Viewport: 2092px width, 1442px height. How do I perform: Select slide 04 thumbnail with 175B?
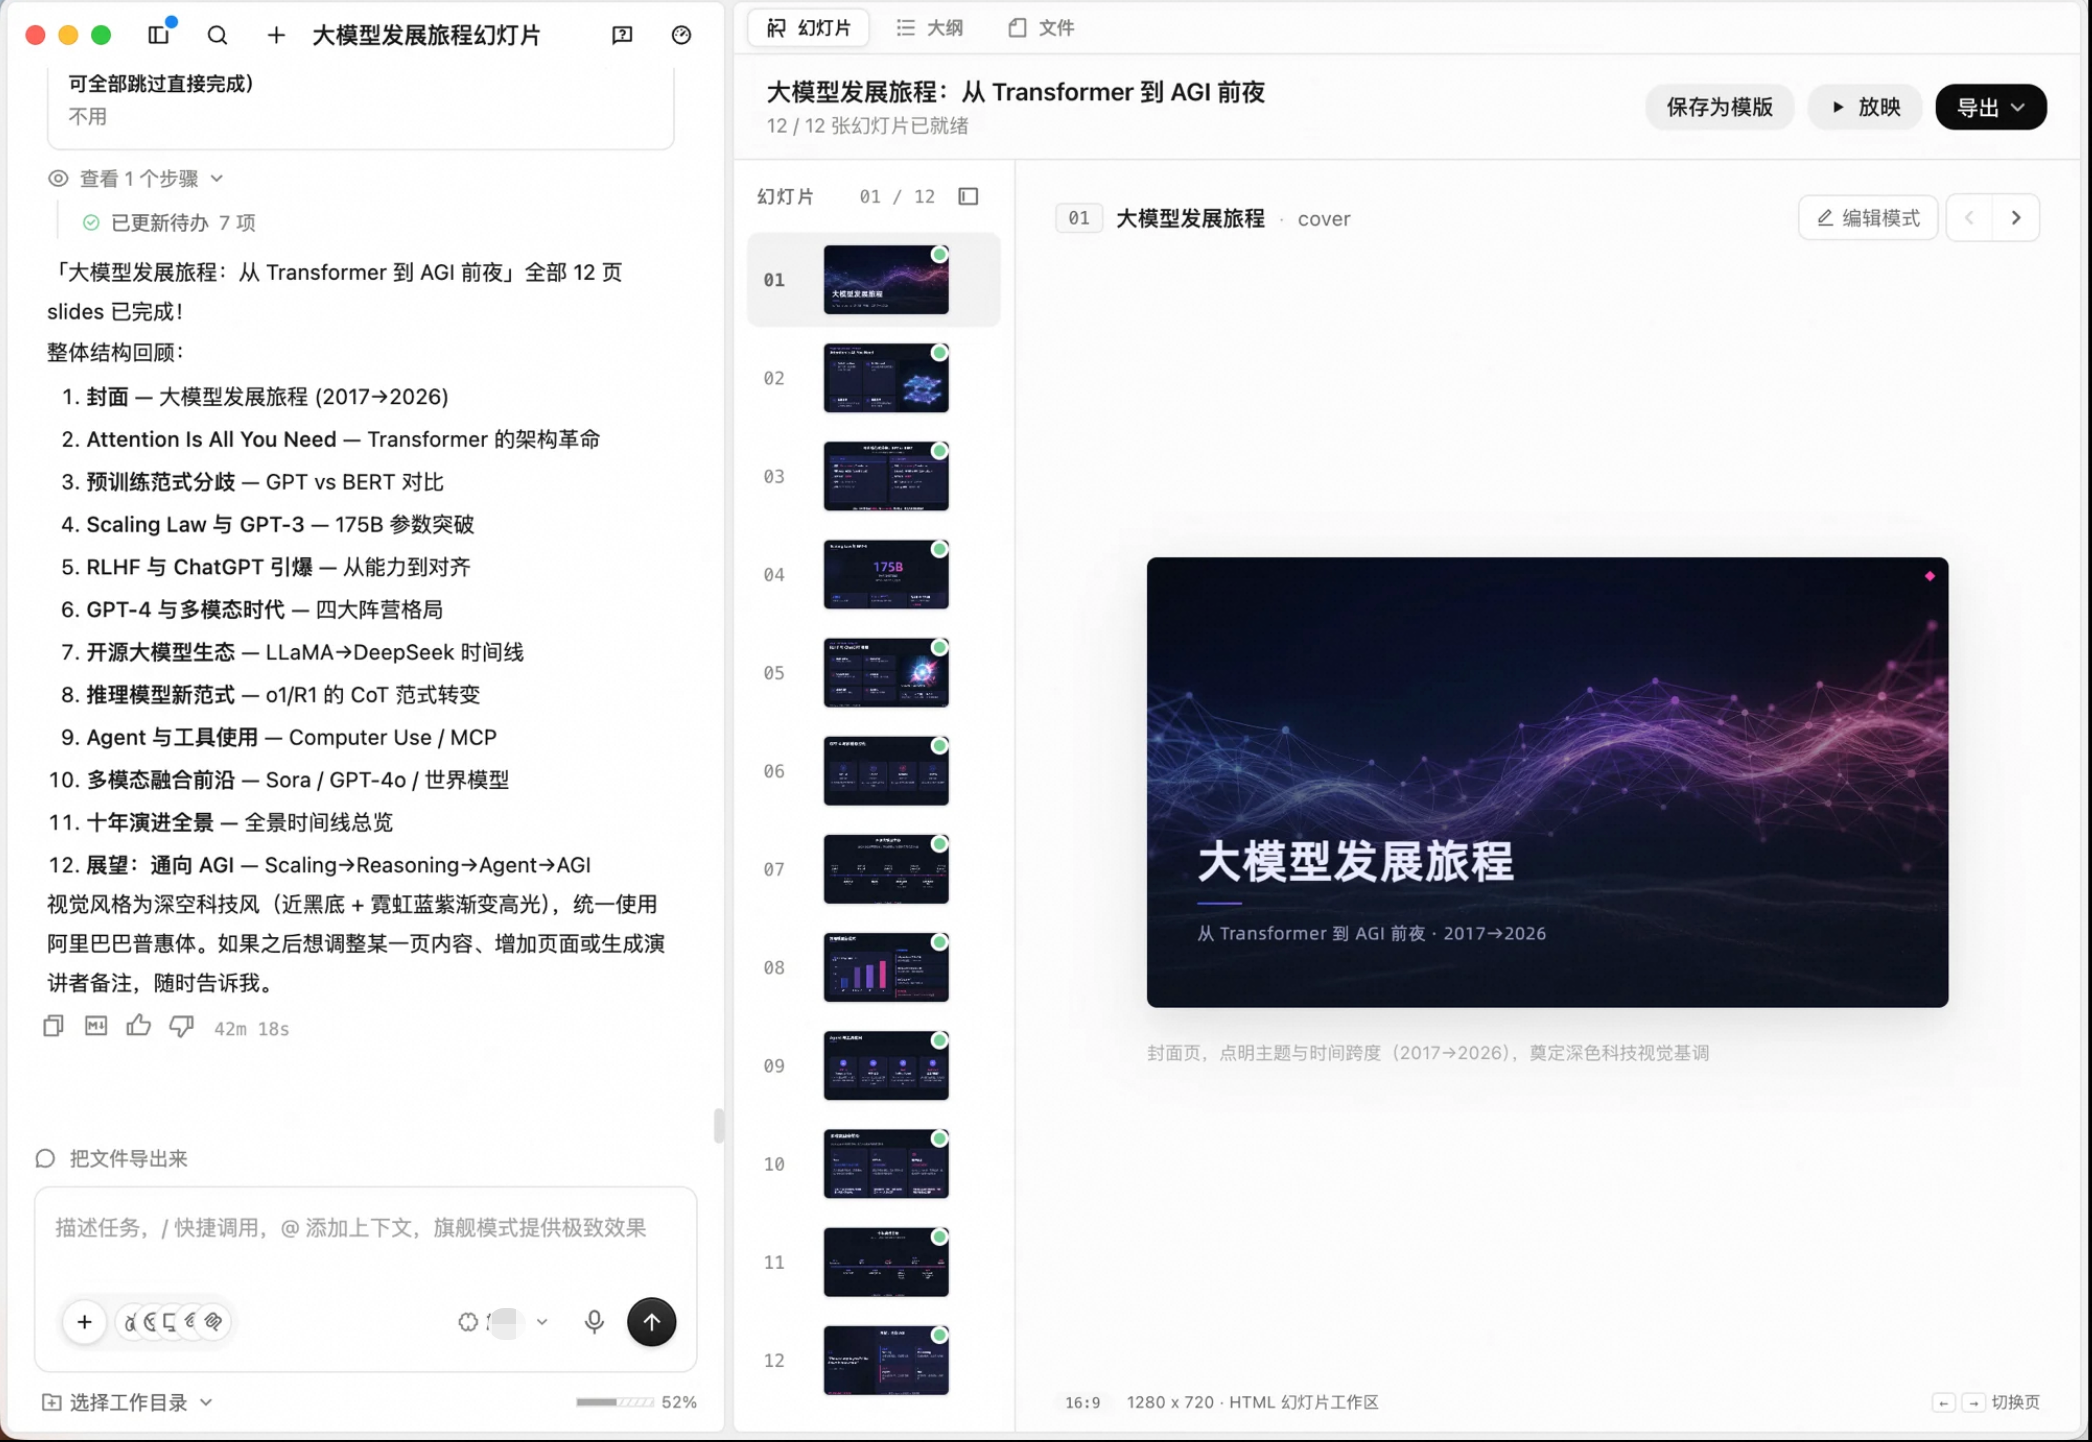tap(886, 574)
